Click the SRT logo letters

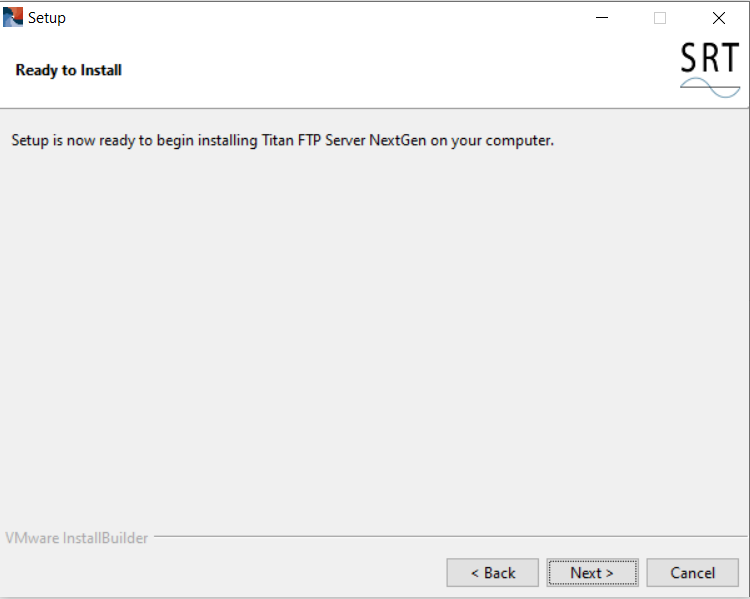click(x=709, y=59)
